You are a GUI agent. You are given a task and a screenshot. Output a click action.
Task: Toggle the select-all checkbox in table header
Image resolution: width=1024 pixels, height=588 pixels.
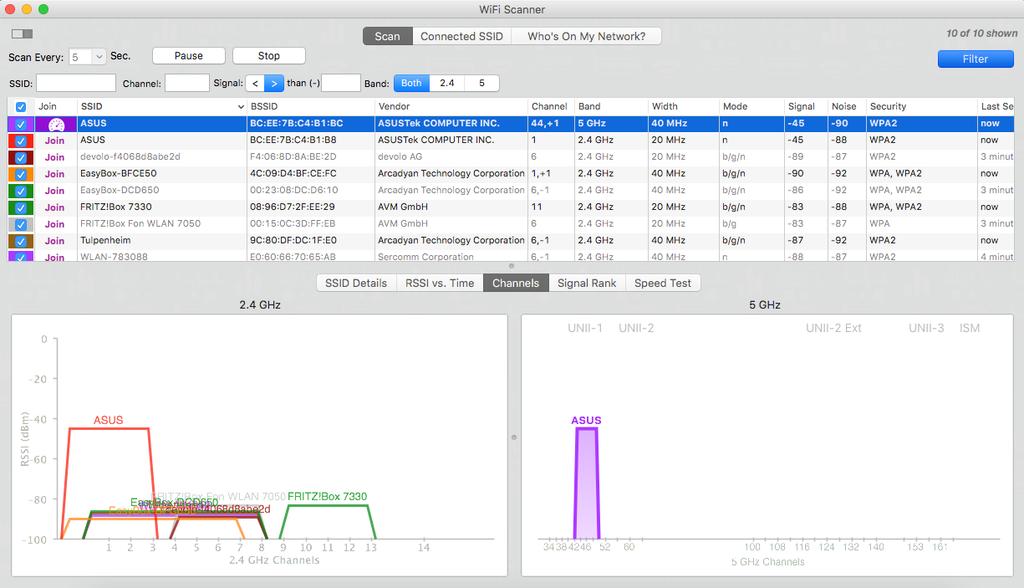click(21, 106)
